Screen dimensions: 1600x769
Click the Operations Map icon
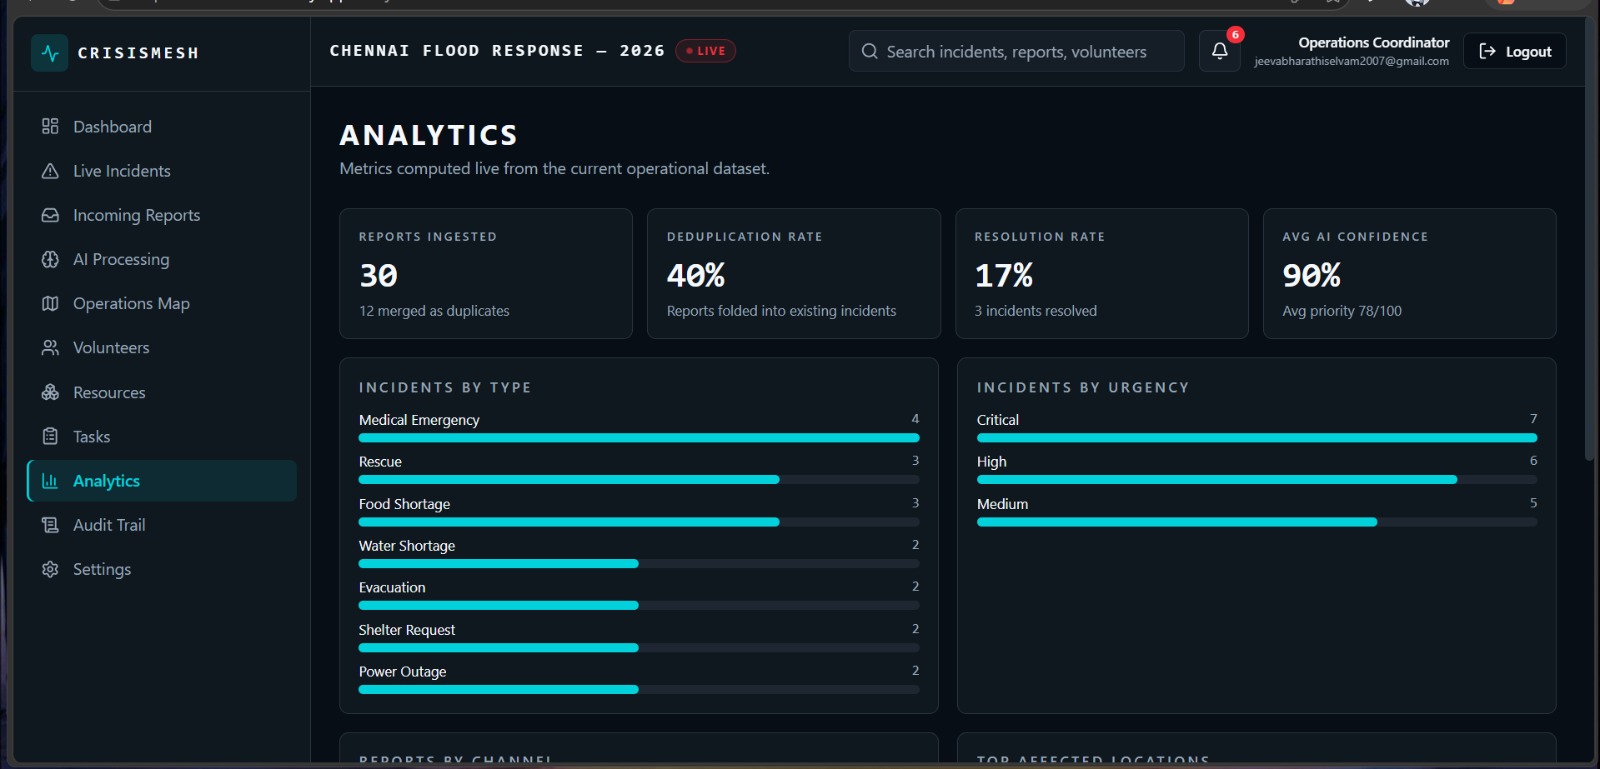click(x=50, y=303)
